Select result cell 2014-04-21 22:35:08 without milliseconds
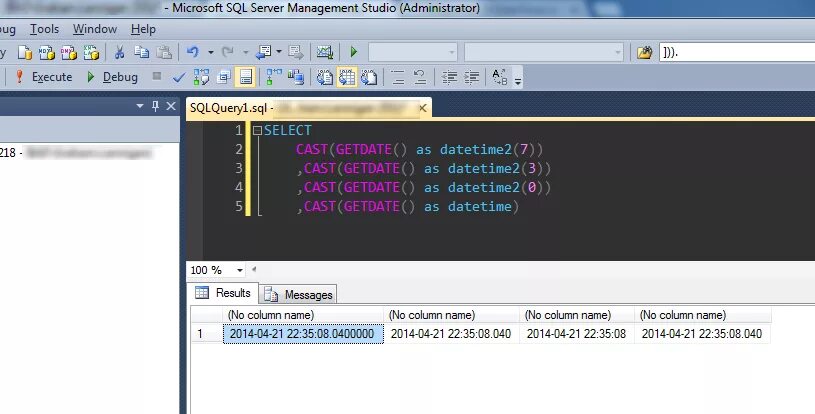This screenshot has height=414, width=815. [x=576, y=333]
